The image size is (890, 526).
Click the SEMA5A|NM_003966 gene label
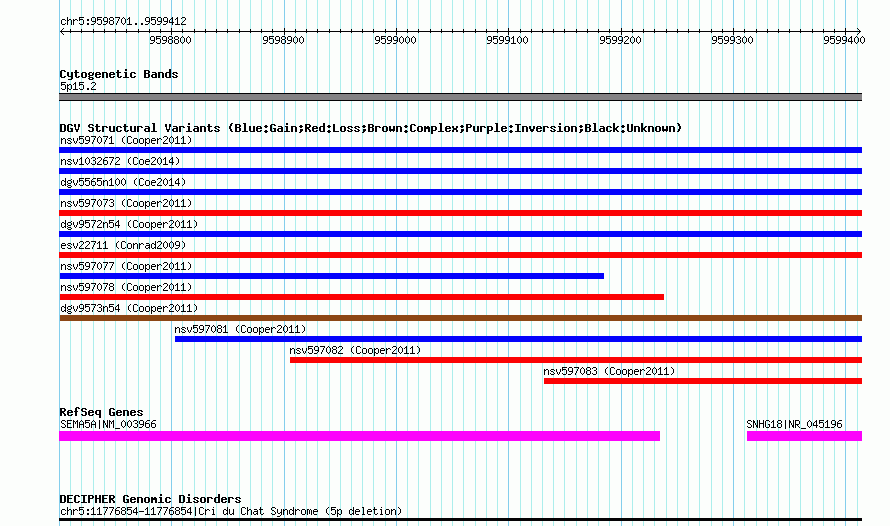(x=108, y=424)
